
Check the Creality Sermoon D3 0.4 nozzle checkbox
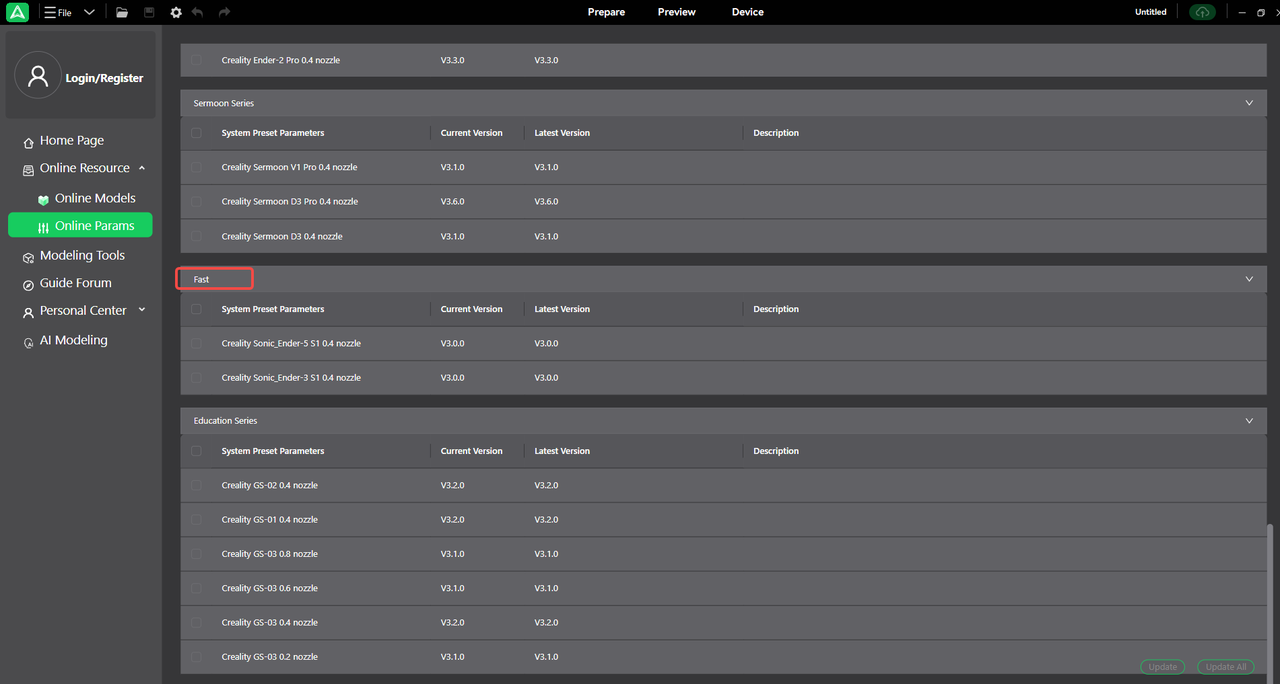coord(196,236)
